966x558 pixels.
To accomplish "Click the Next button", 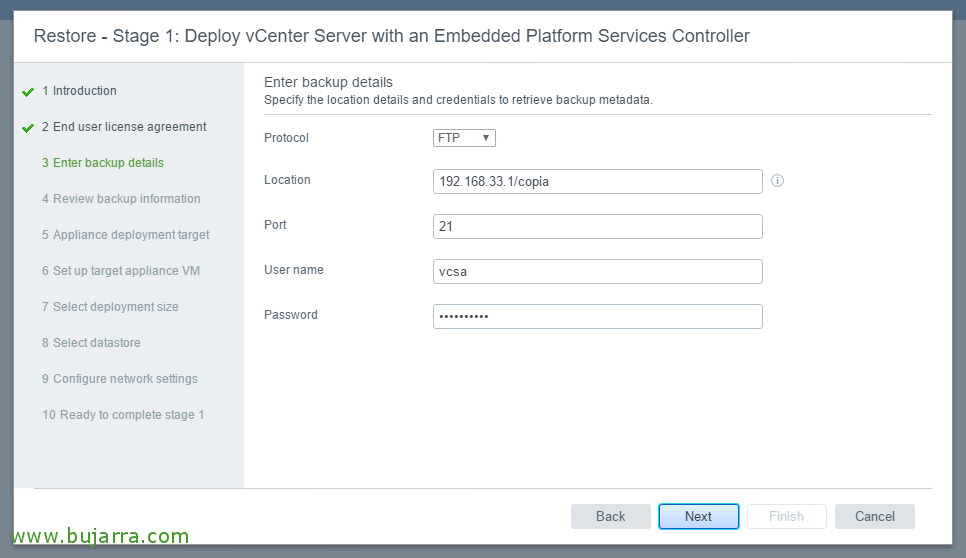I will tap(699, 517).
